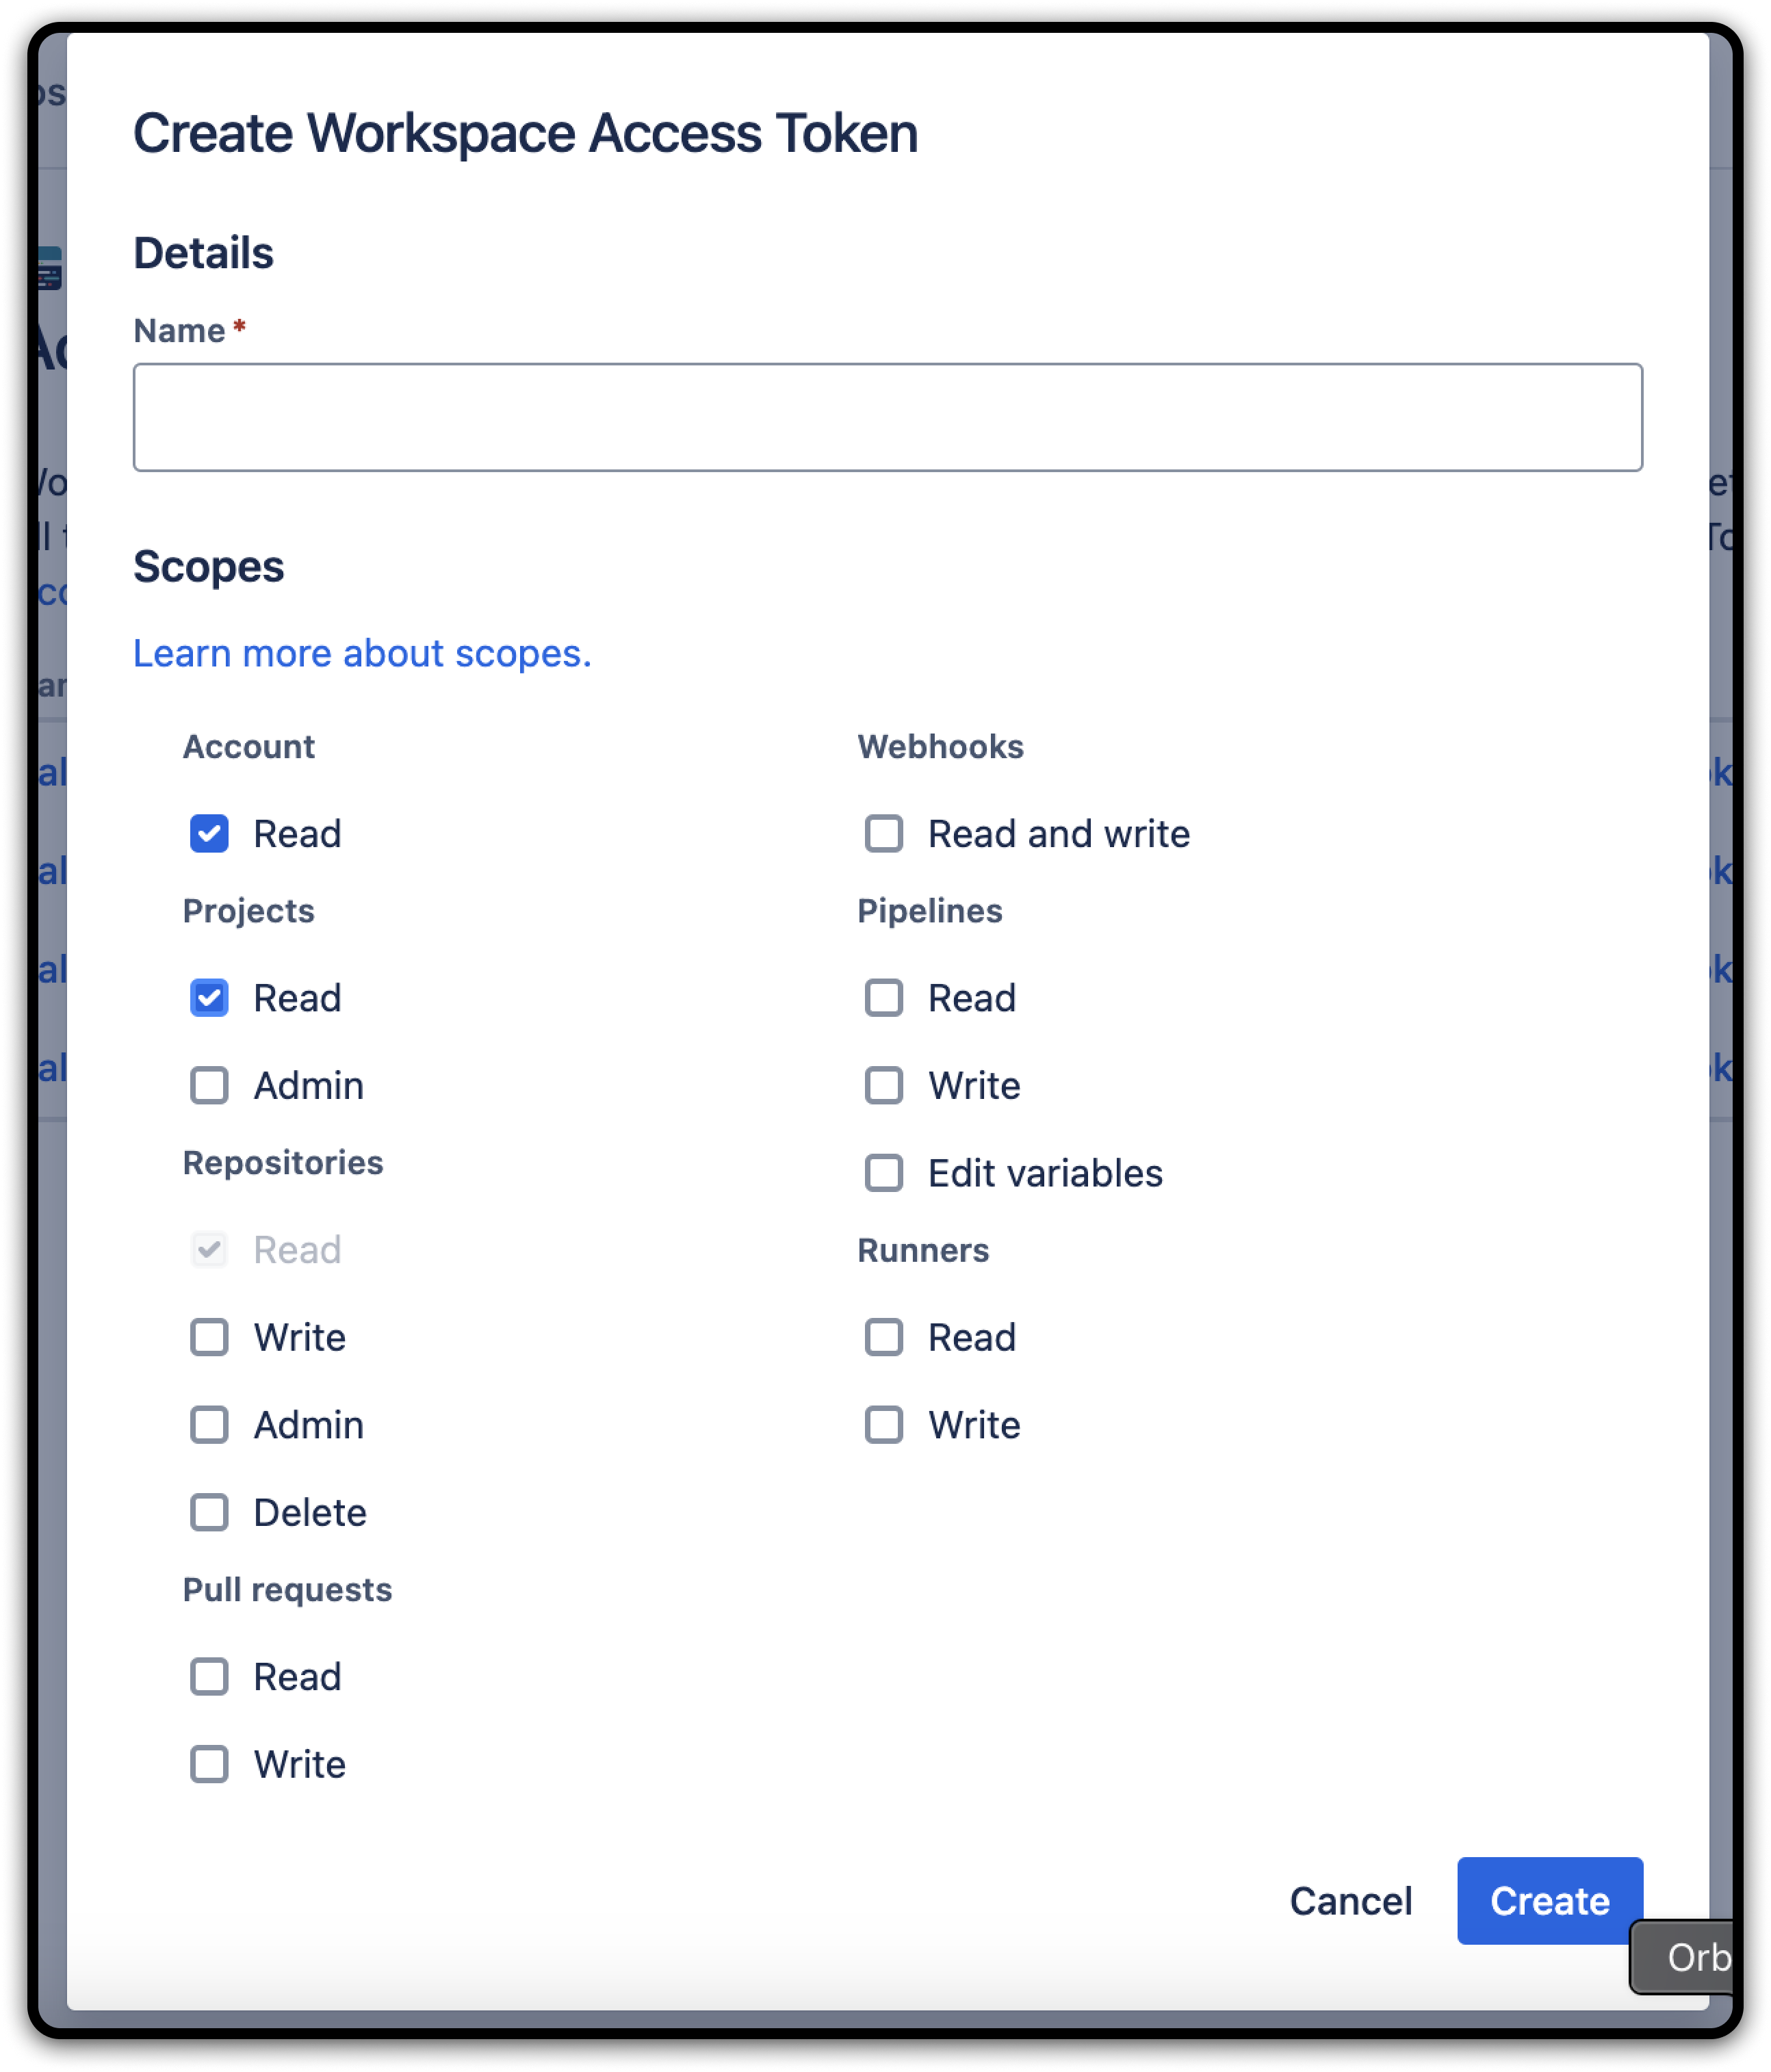Check the Pipelines Edit variables box
1771x2072 pixels.
[x=884, y=1173]
